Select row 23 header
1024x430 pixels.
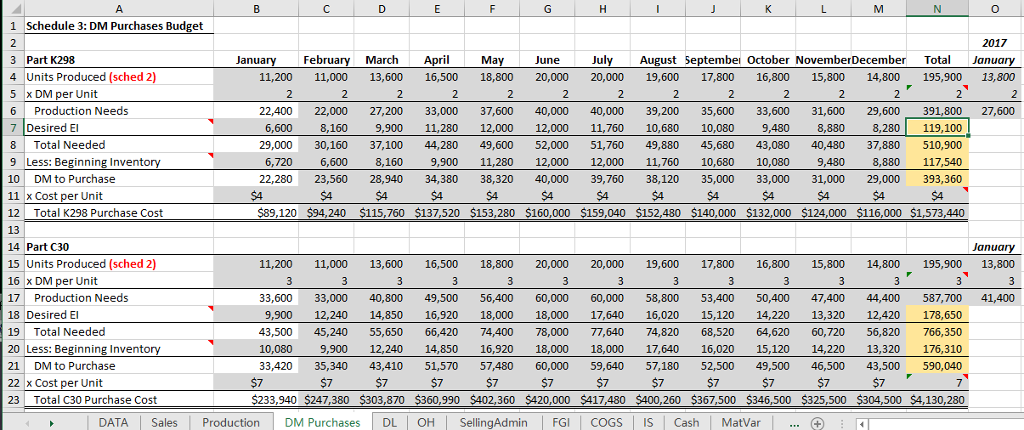click(x=11, y=400)
